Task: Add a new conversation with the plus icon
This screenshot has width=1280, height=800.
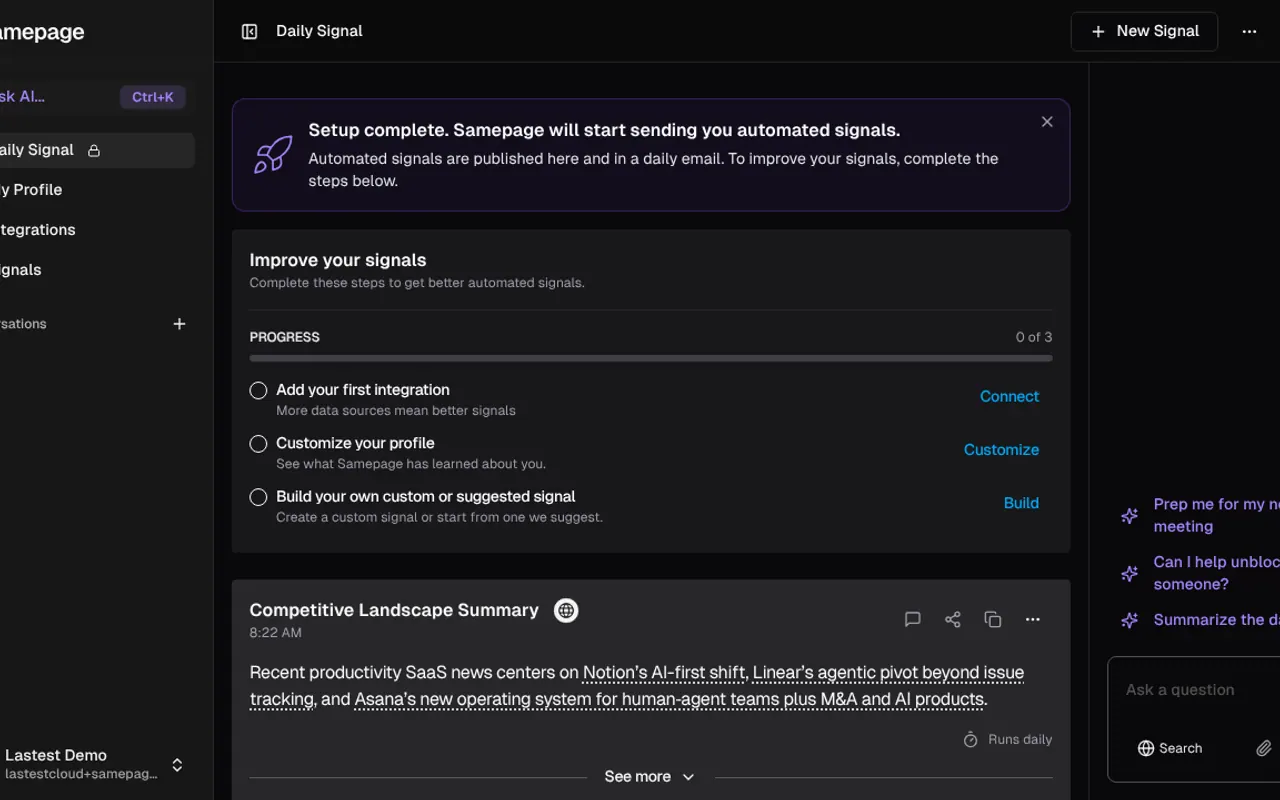Action: [179, 324]
